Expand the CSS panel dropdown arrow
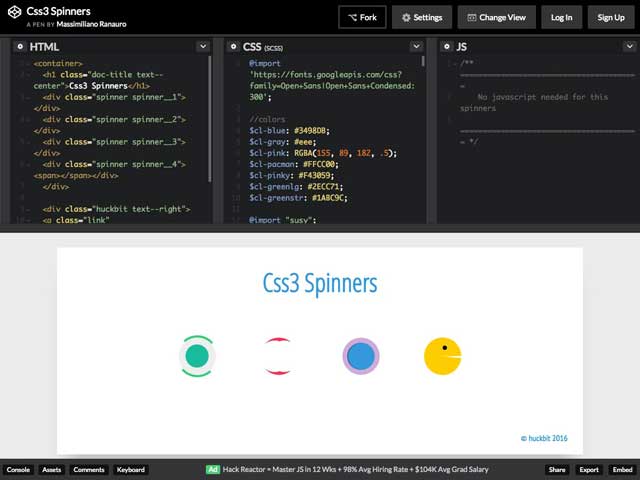Image resolution: width=640 pixels, height=480 pixels. pyautogui.click(x=416, y=47)
